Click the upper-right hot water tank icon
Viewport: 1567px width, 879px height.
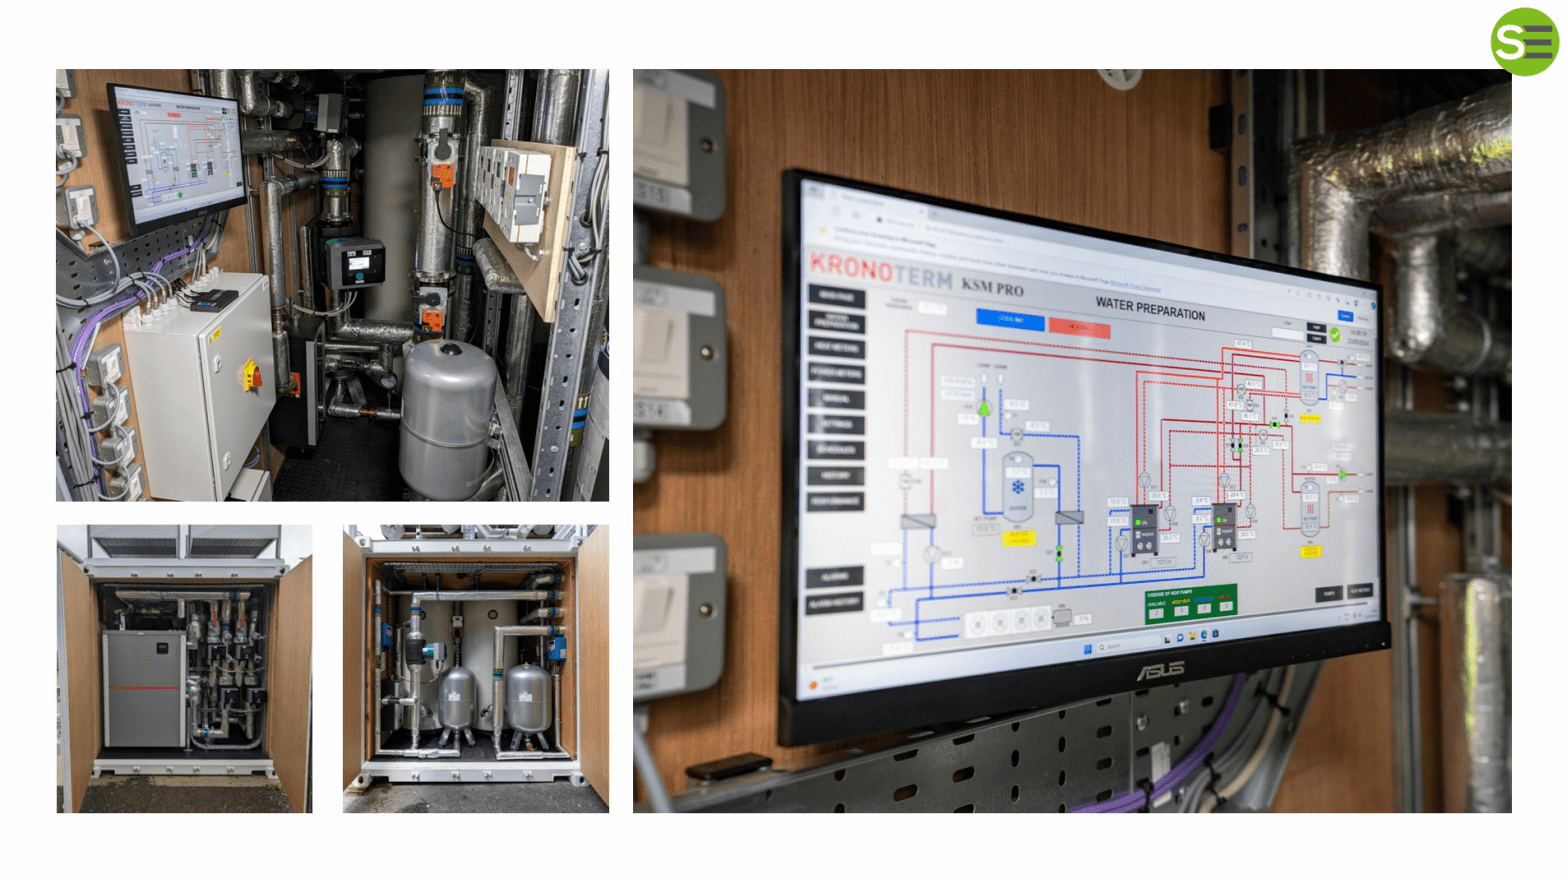(x=1308, y=376)
